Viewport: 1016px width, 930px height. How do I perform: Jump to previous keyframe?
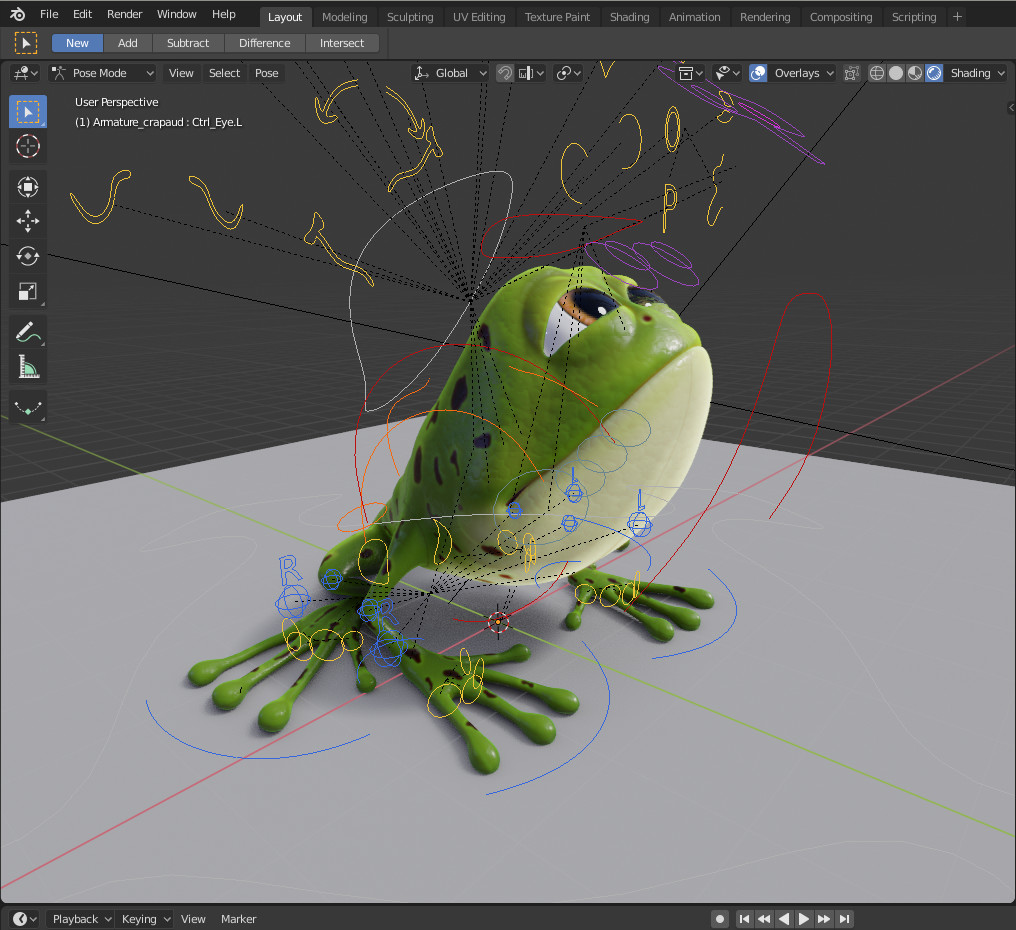[x=765, y=919]
